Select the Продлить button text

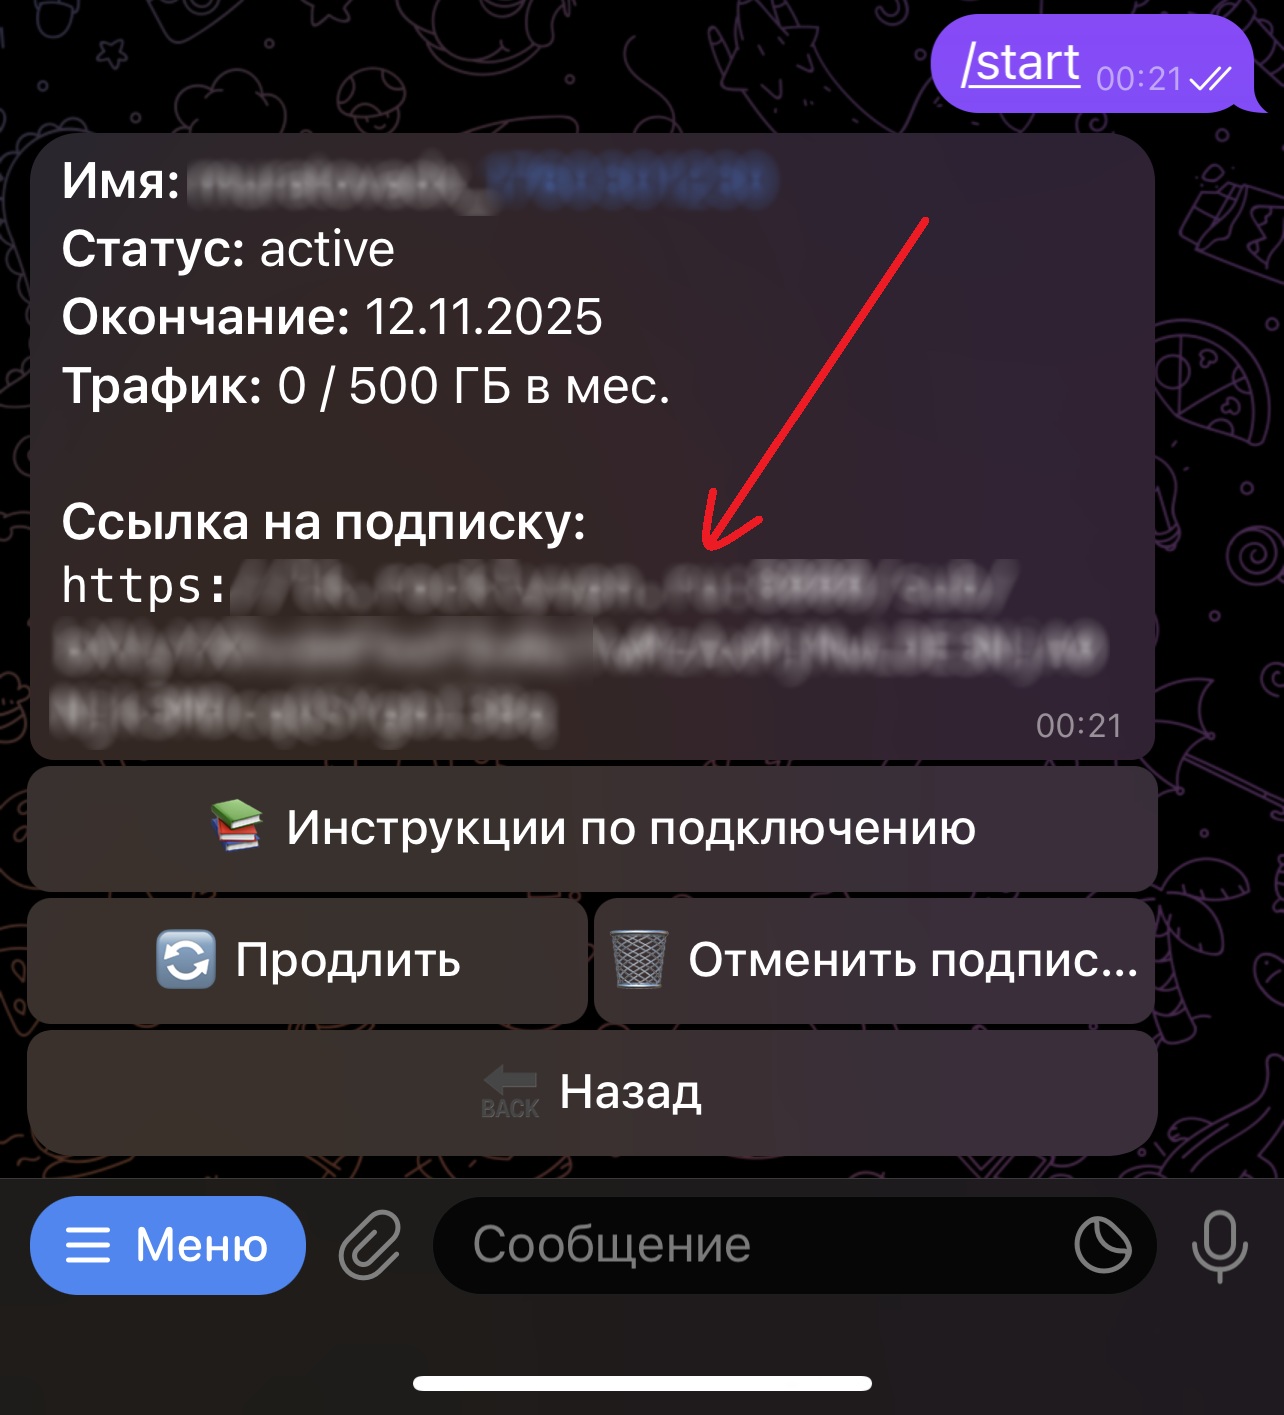click(x=348, y=960)
